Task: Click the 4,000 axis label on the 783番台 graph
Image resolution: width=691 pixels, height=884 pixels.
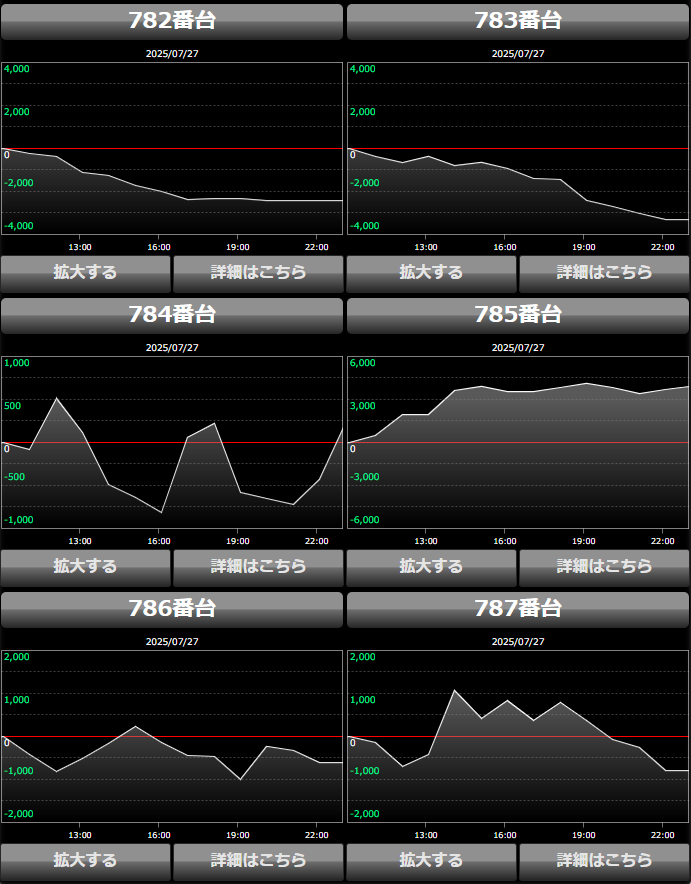Action: click(362, 69)
